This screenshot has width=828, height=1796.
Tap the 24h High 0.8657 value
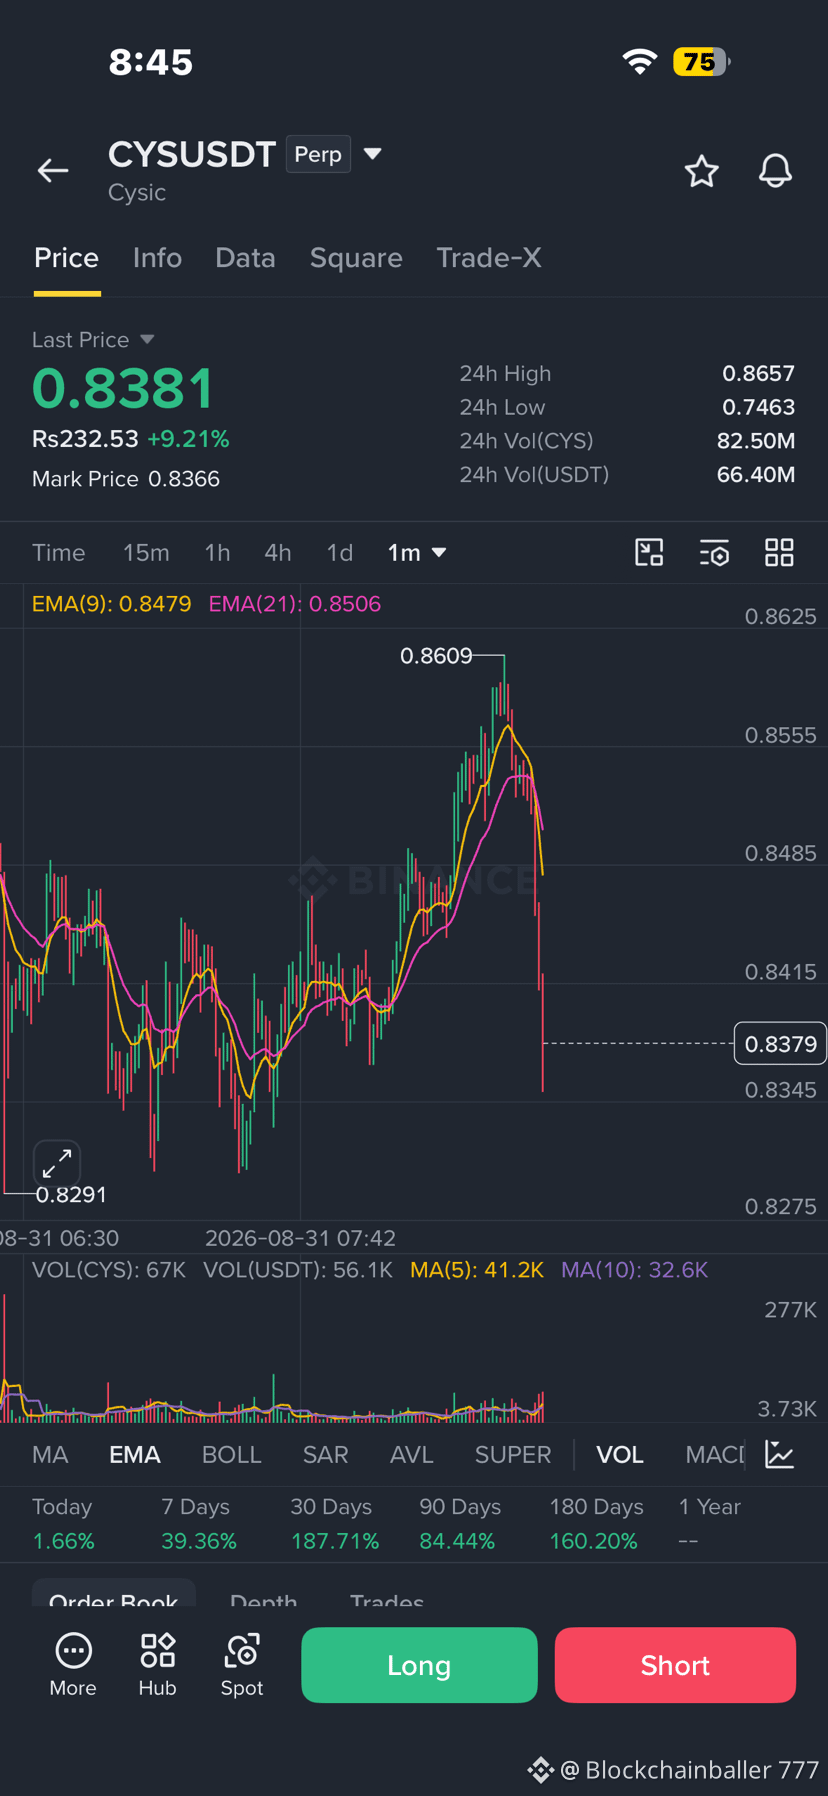coord(759,374)
